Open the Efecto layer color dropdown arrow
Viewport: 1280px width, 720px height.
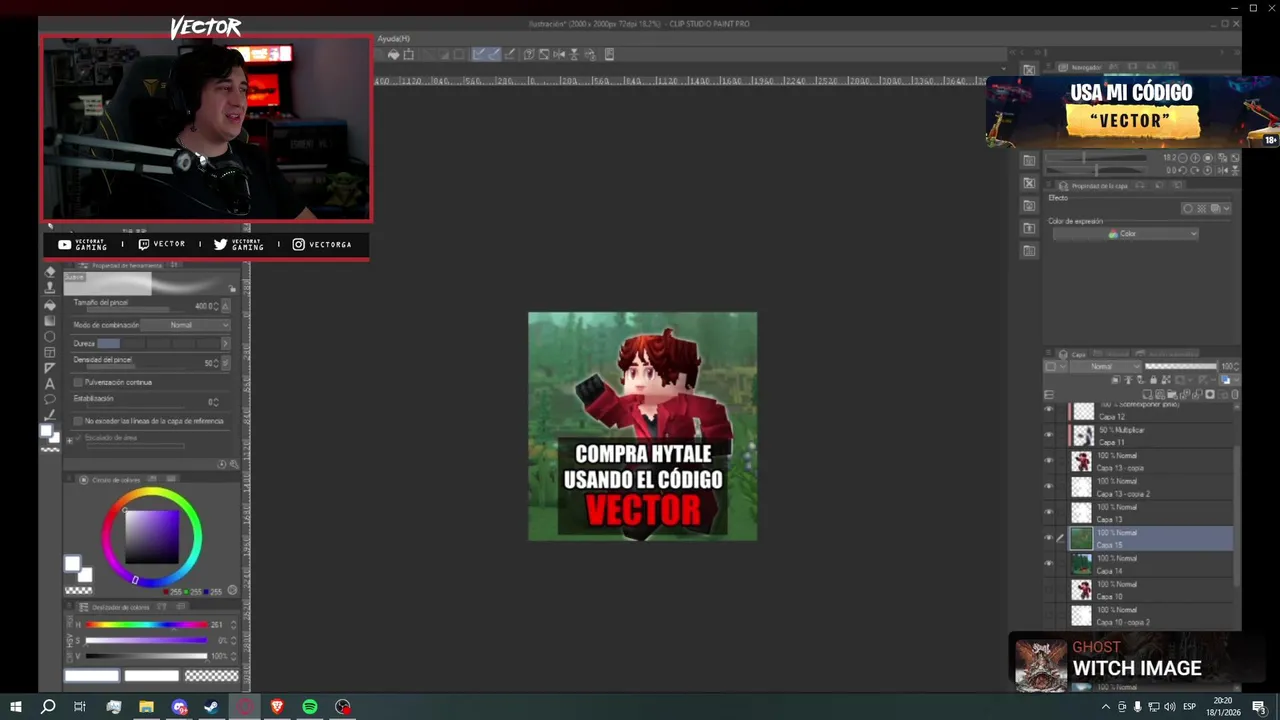click(x=1226, y=208)
